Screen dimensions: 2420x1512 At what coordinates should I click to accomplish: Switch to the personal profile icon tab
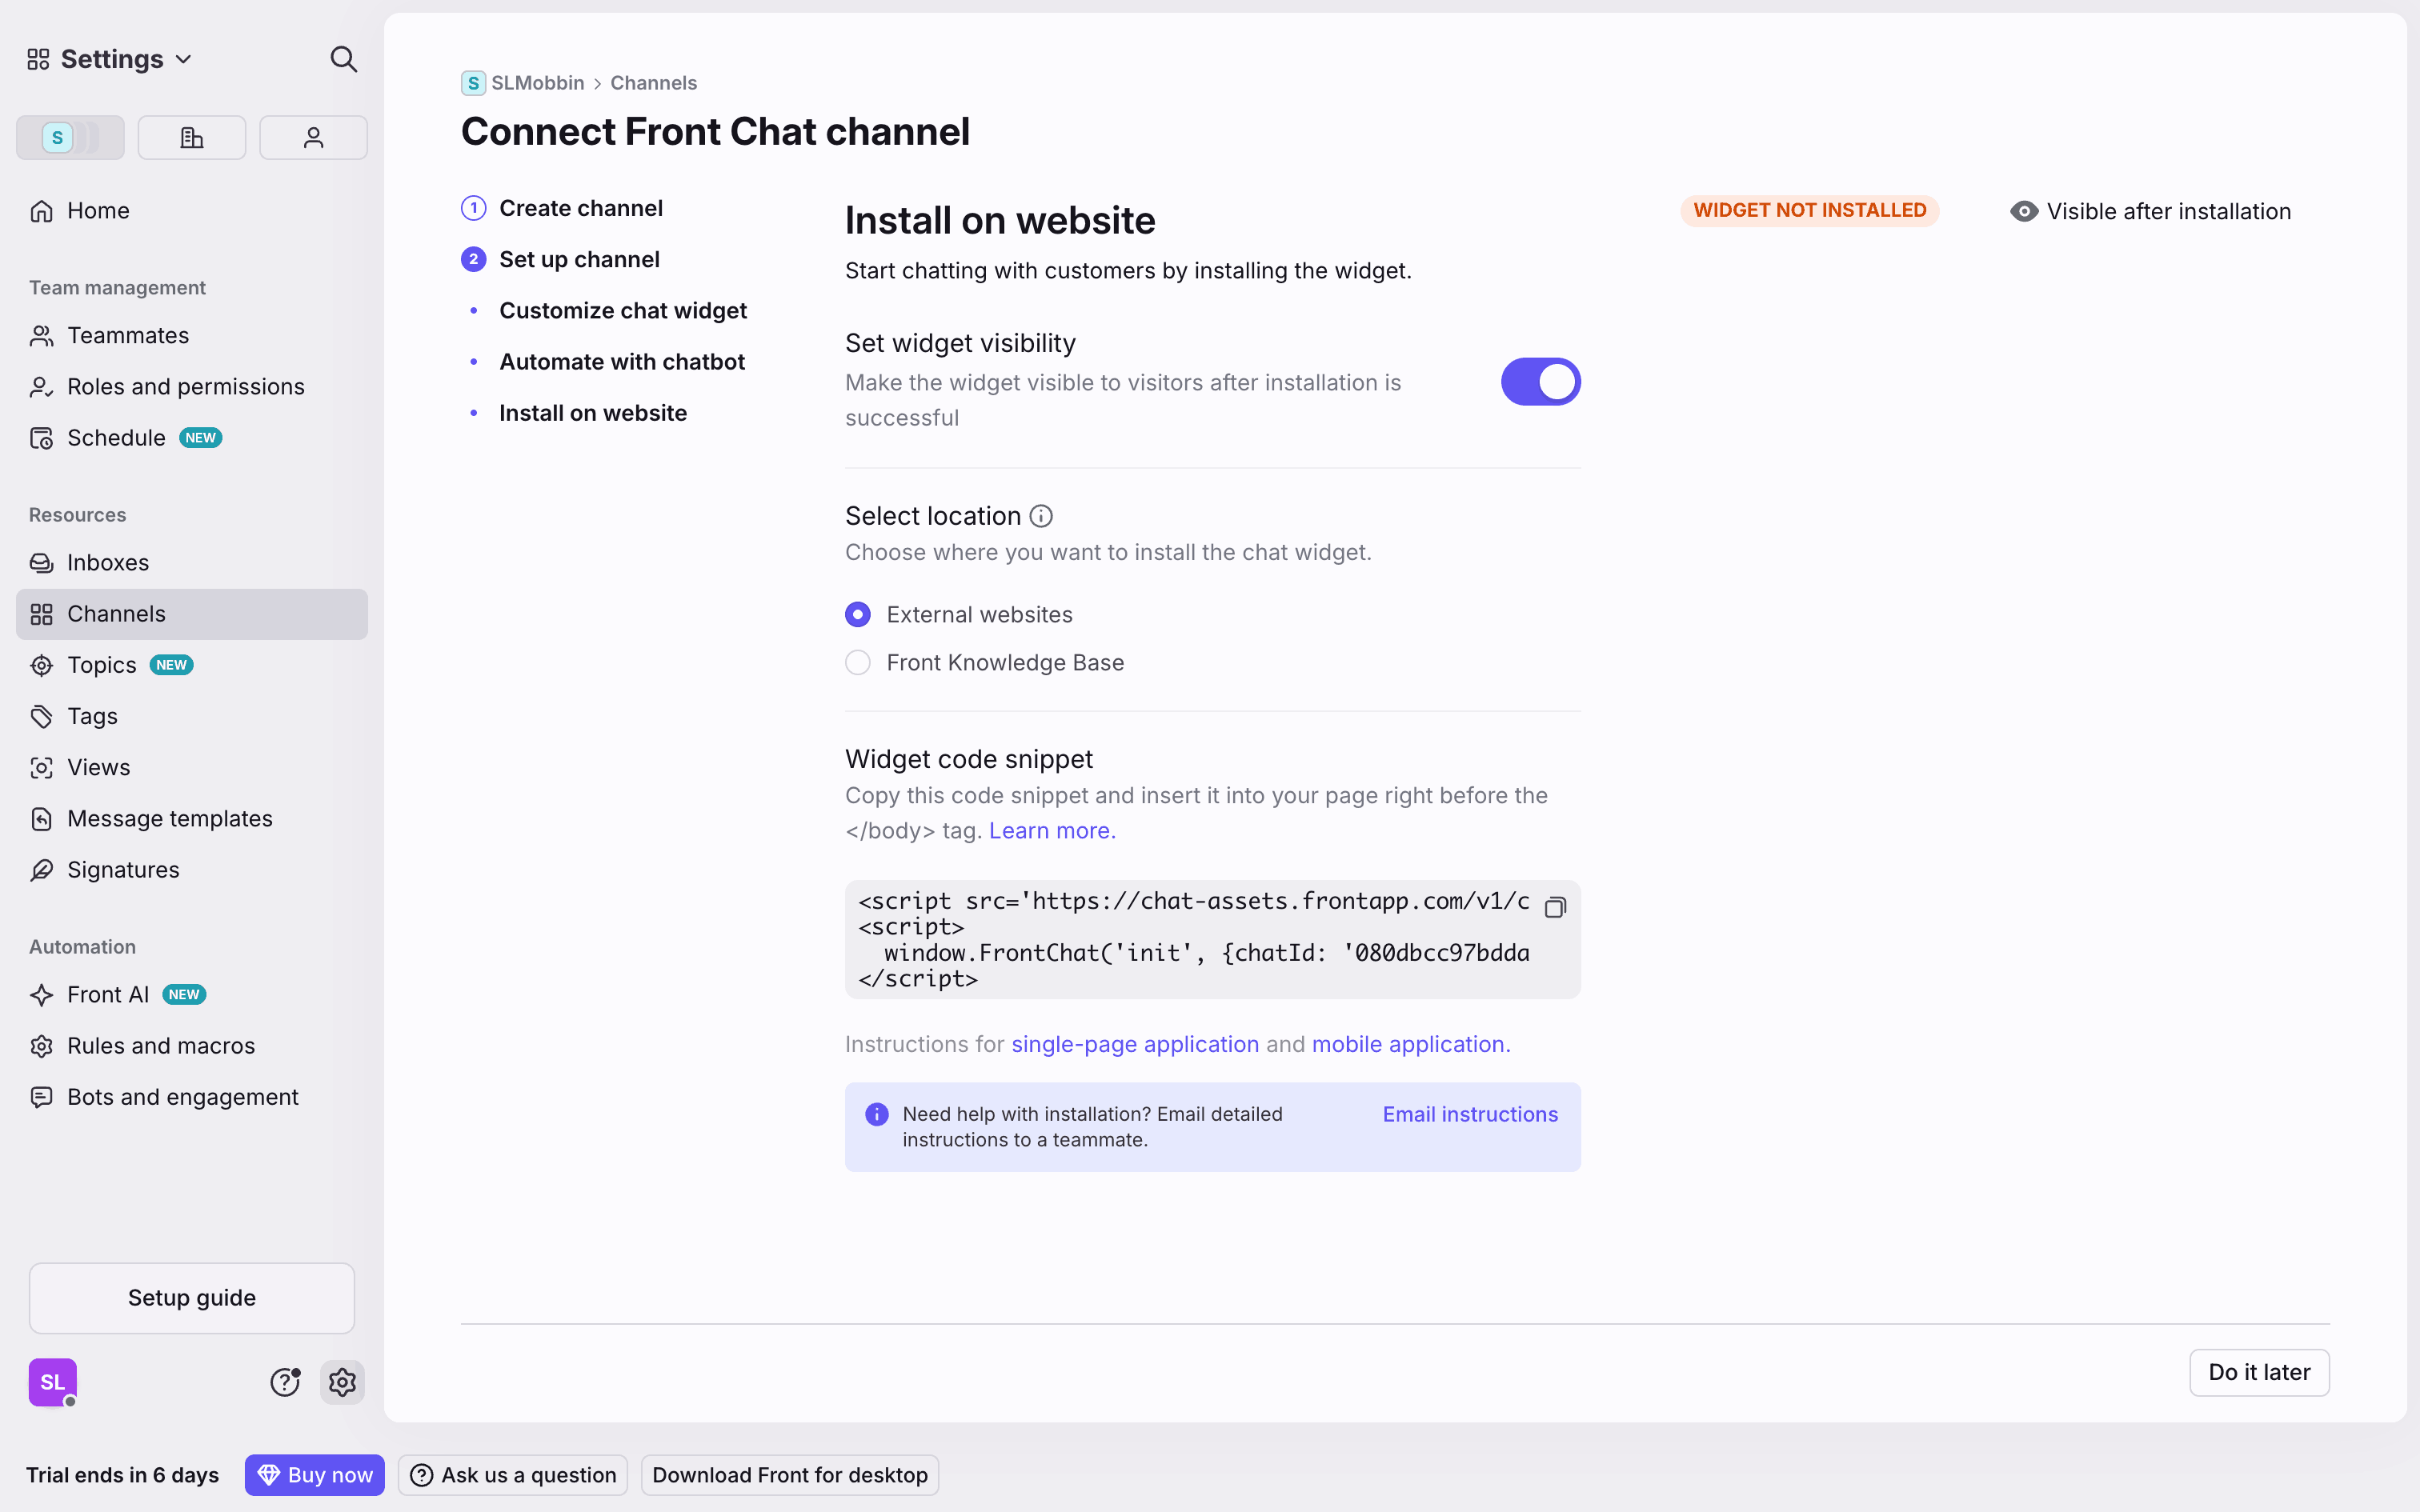[313, 138]
